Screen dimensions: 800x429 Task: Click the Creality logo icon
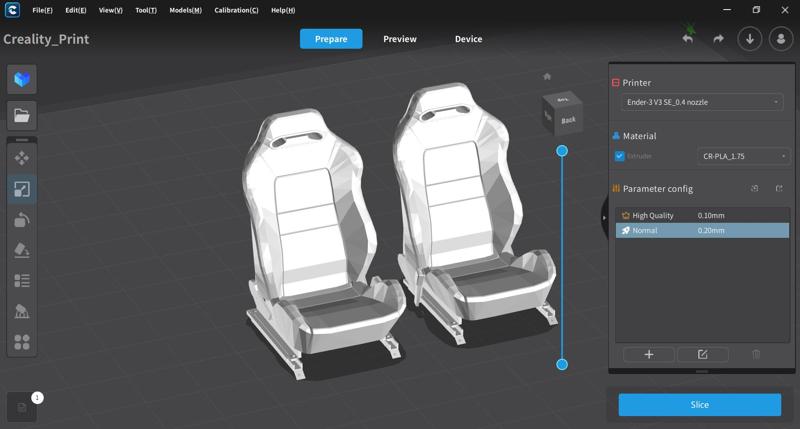point(12,10)
